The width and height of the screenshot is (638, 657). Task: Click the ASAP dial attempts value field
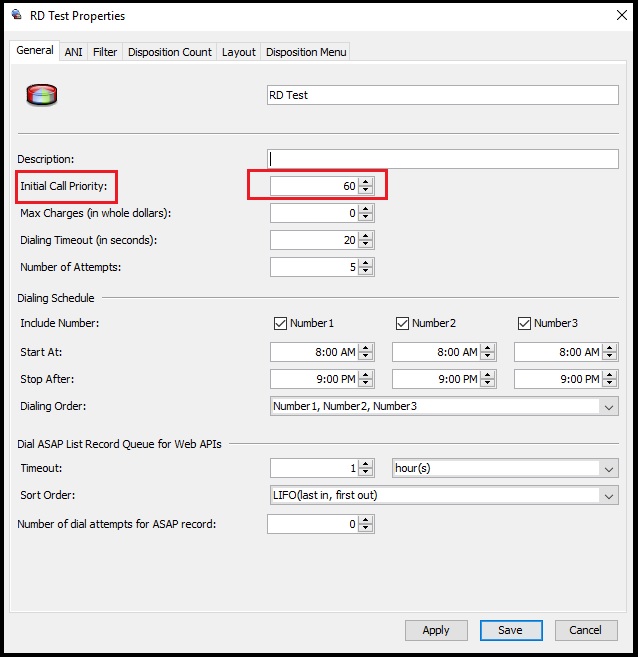[312, 524]
